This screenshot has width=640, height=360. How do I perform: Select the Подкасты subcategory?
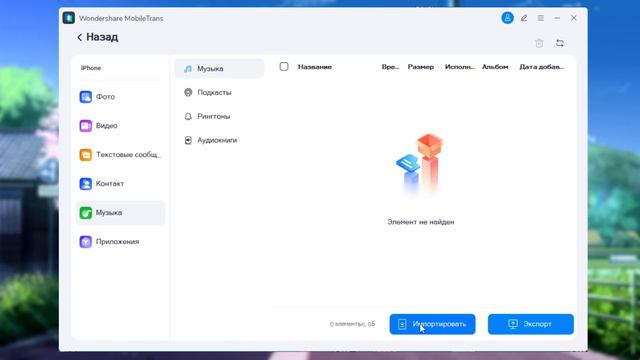tap(219, 92)
